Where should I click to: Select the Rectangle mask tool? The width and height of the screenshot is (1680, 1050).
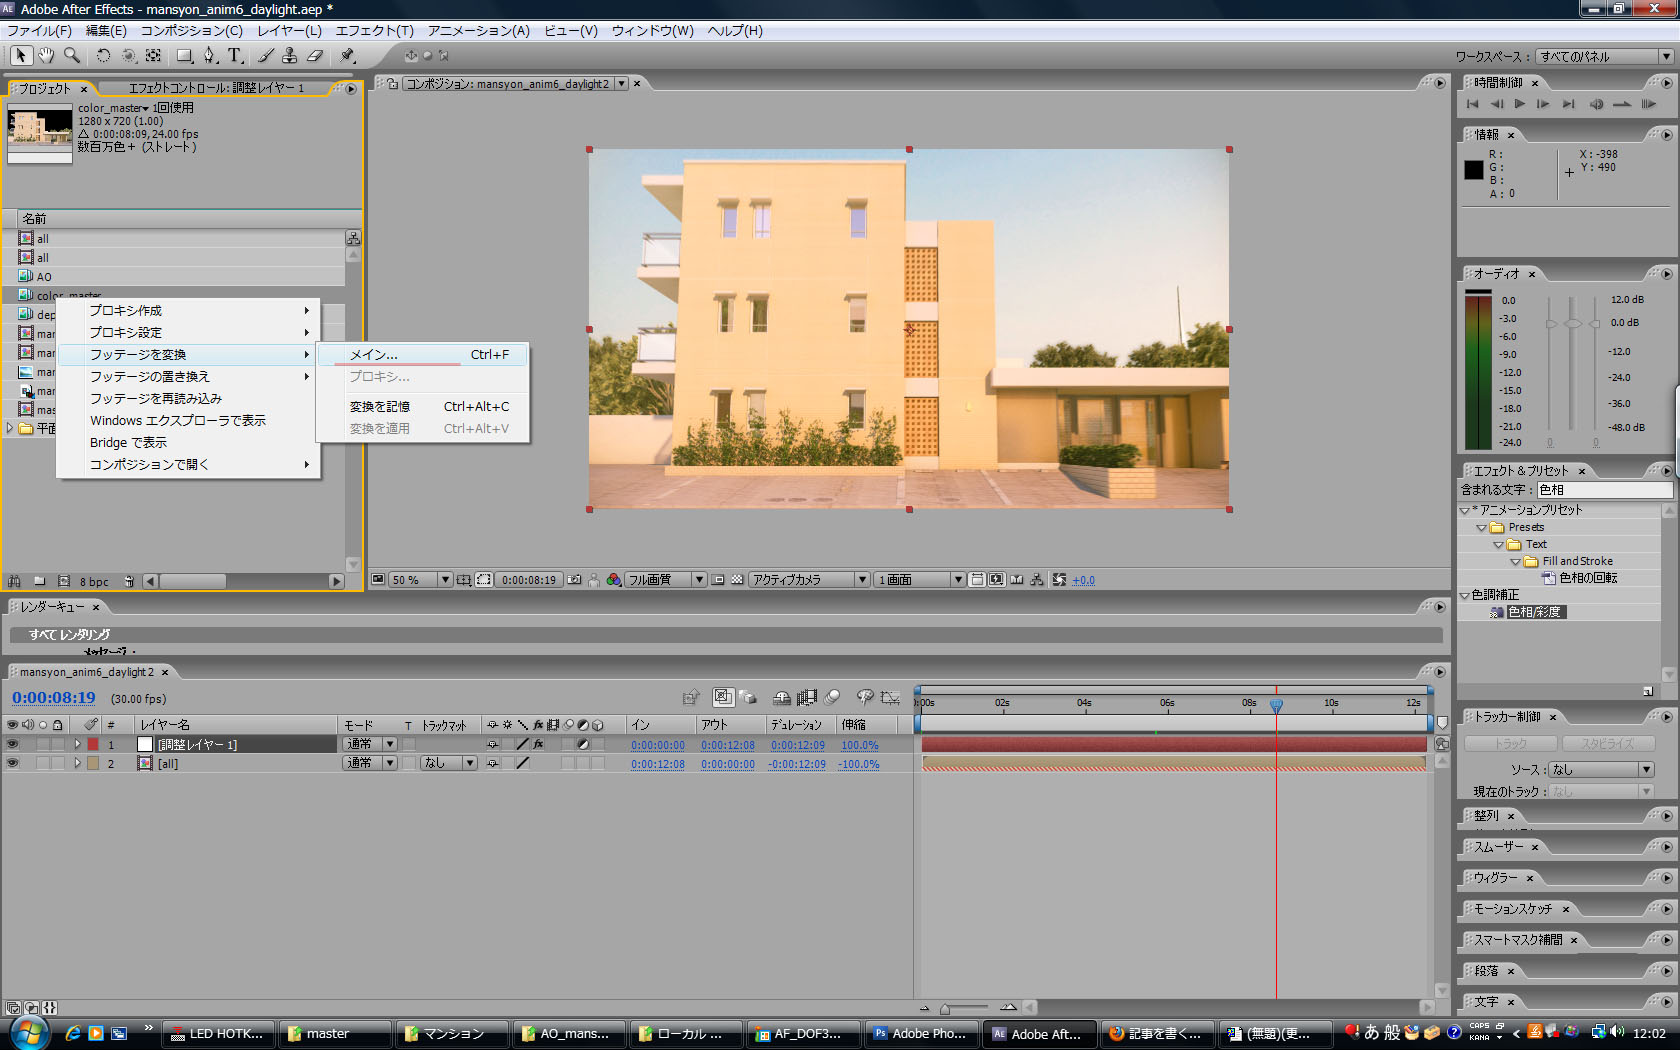(x=185, y=56)
